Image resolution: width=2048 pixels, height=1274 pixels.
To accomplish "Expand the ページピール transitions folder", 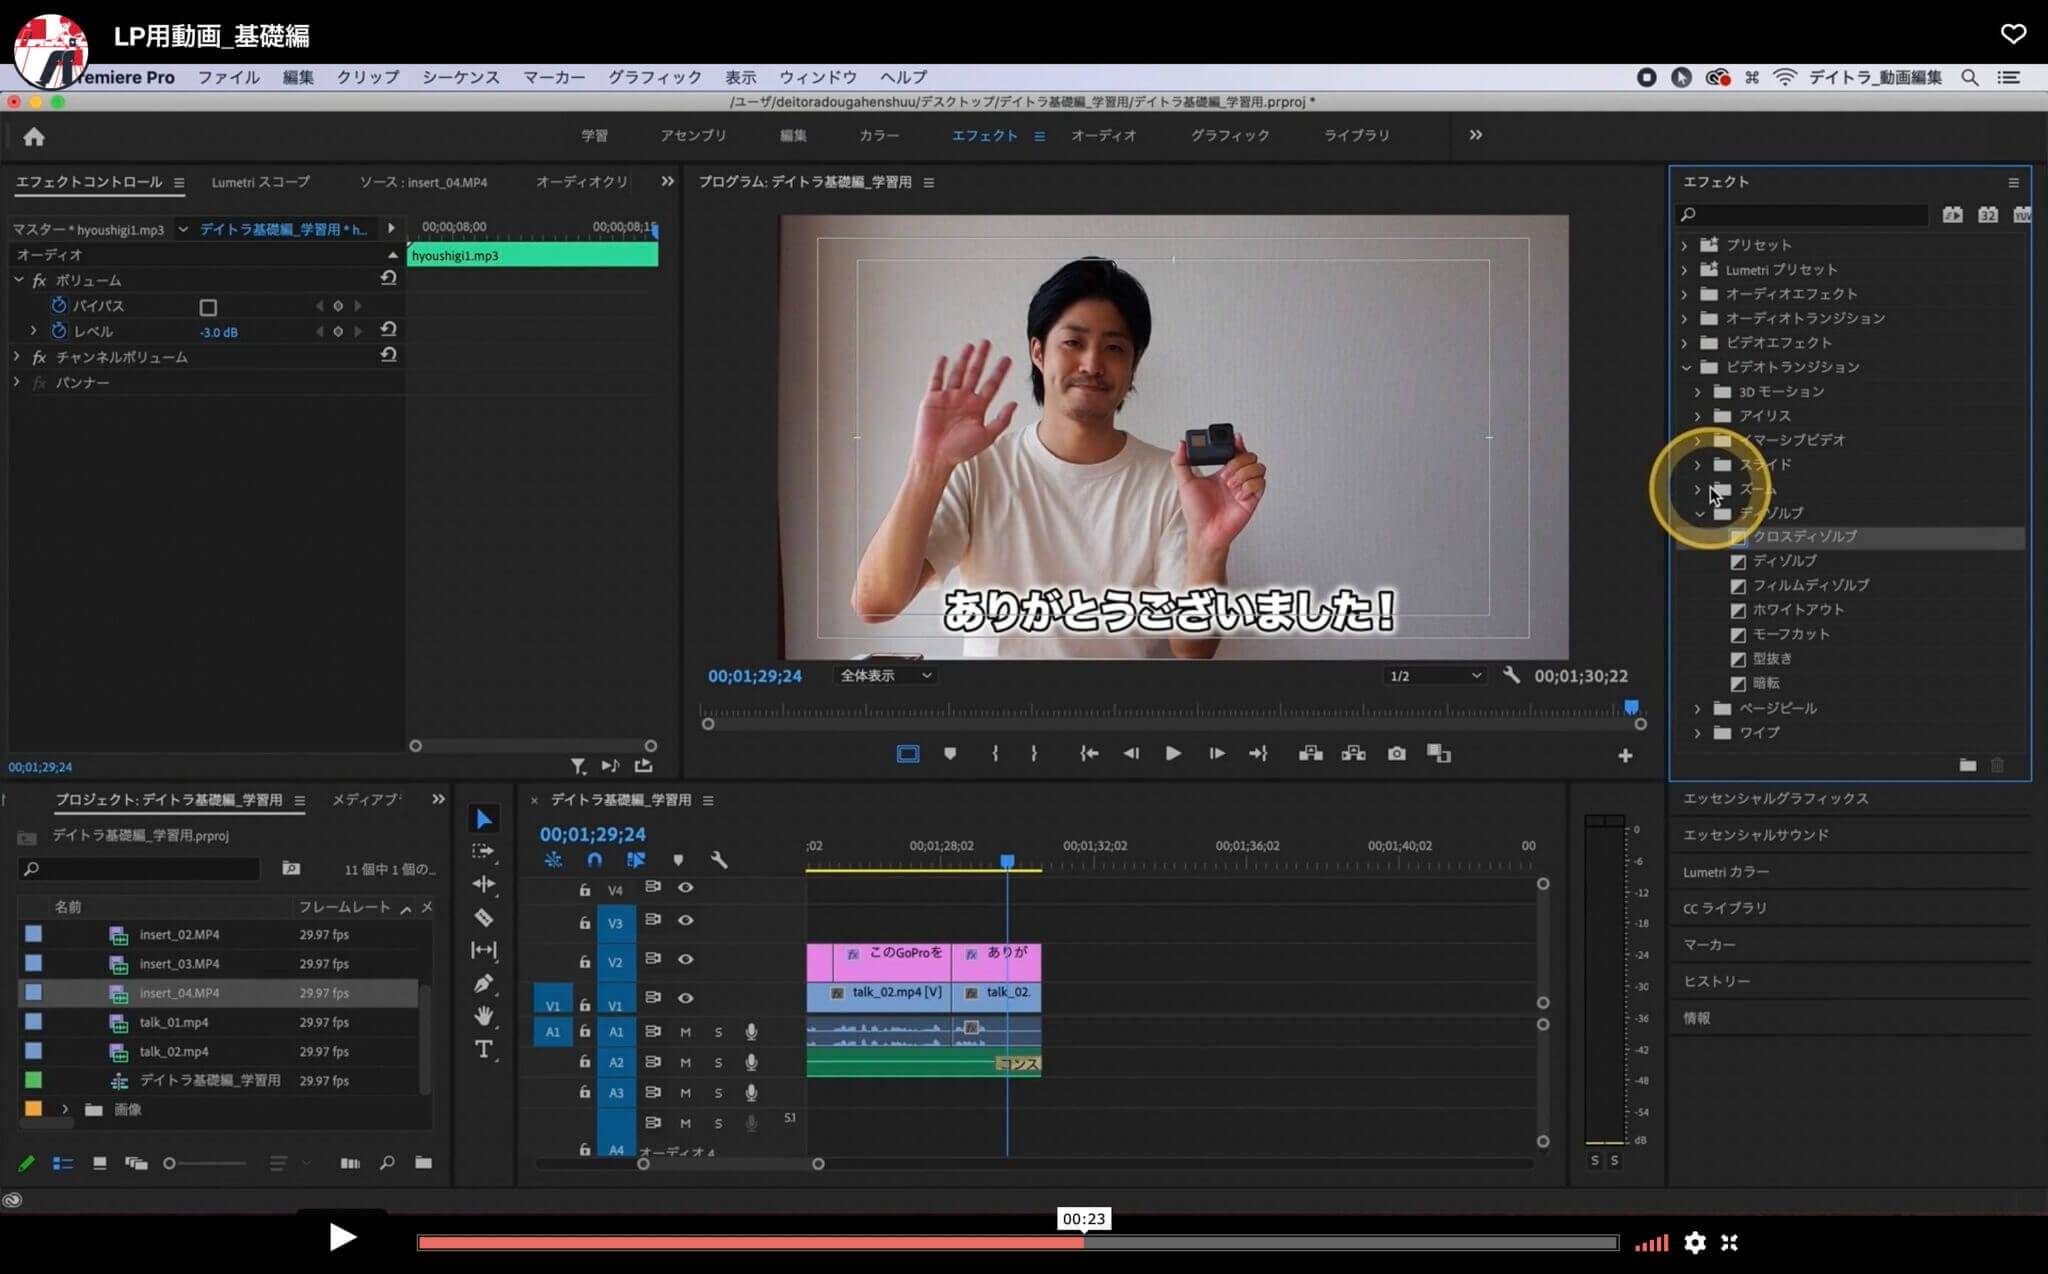I will pyautogui.click(x=1697, y=708).
